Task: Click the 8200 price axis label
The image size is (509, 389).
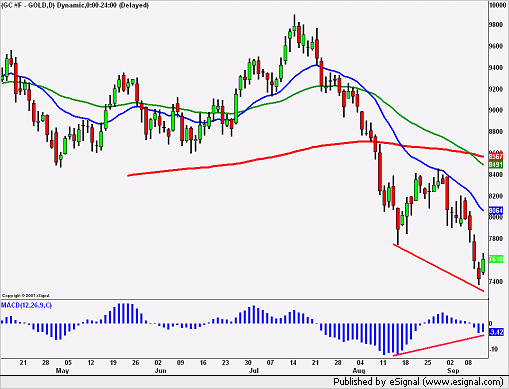Action: (x=496, y=196)
